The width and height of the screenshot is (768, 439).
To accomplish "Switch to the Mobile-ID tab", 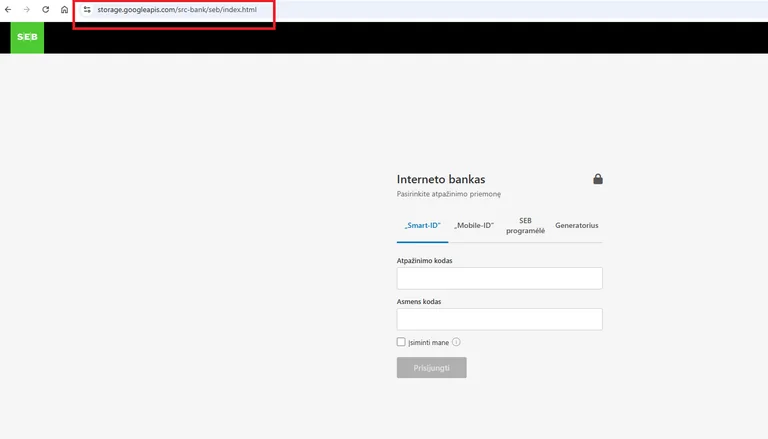I will tap(474, 225).
